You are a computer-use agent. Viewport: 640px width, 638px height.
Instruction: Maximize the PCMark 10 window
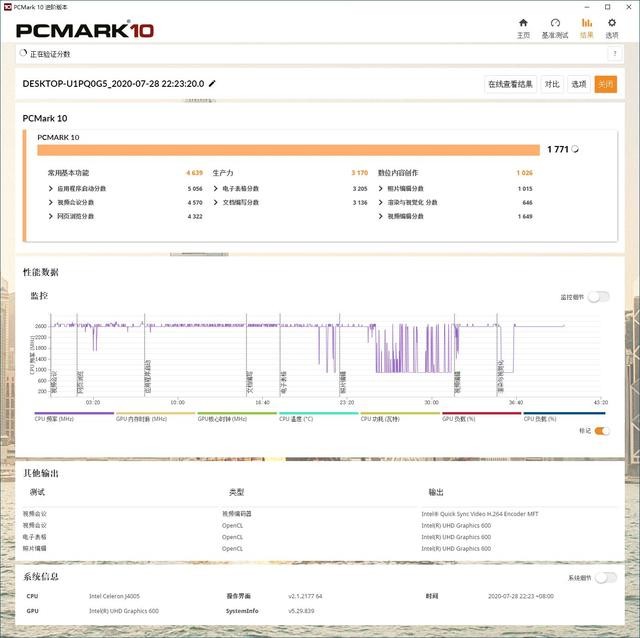[607, 7]
